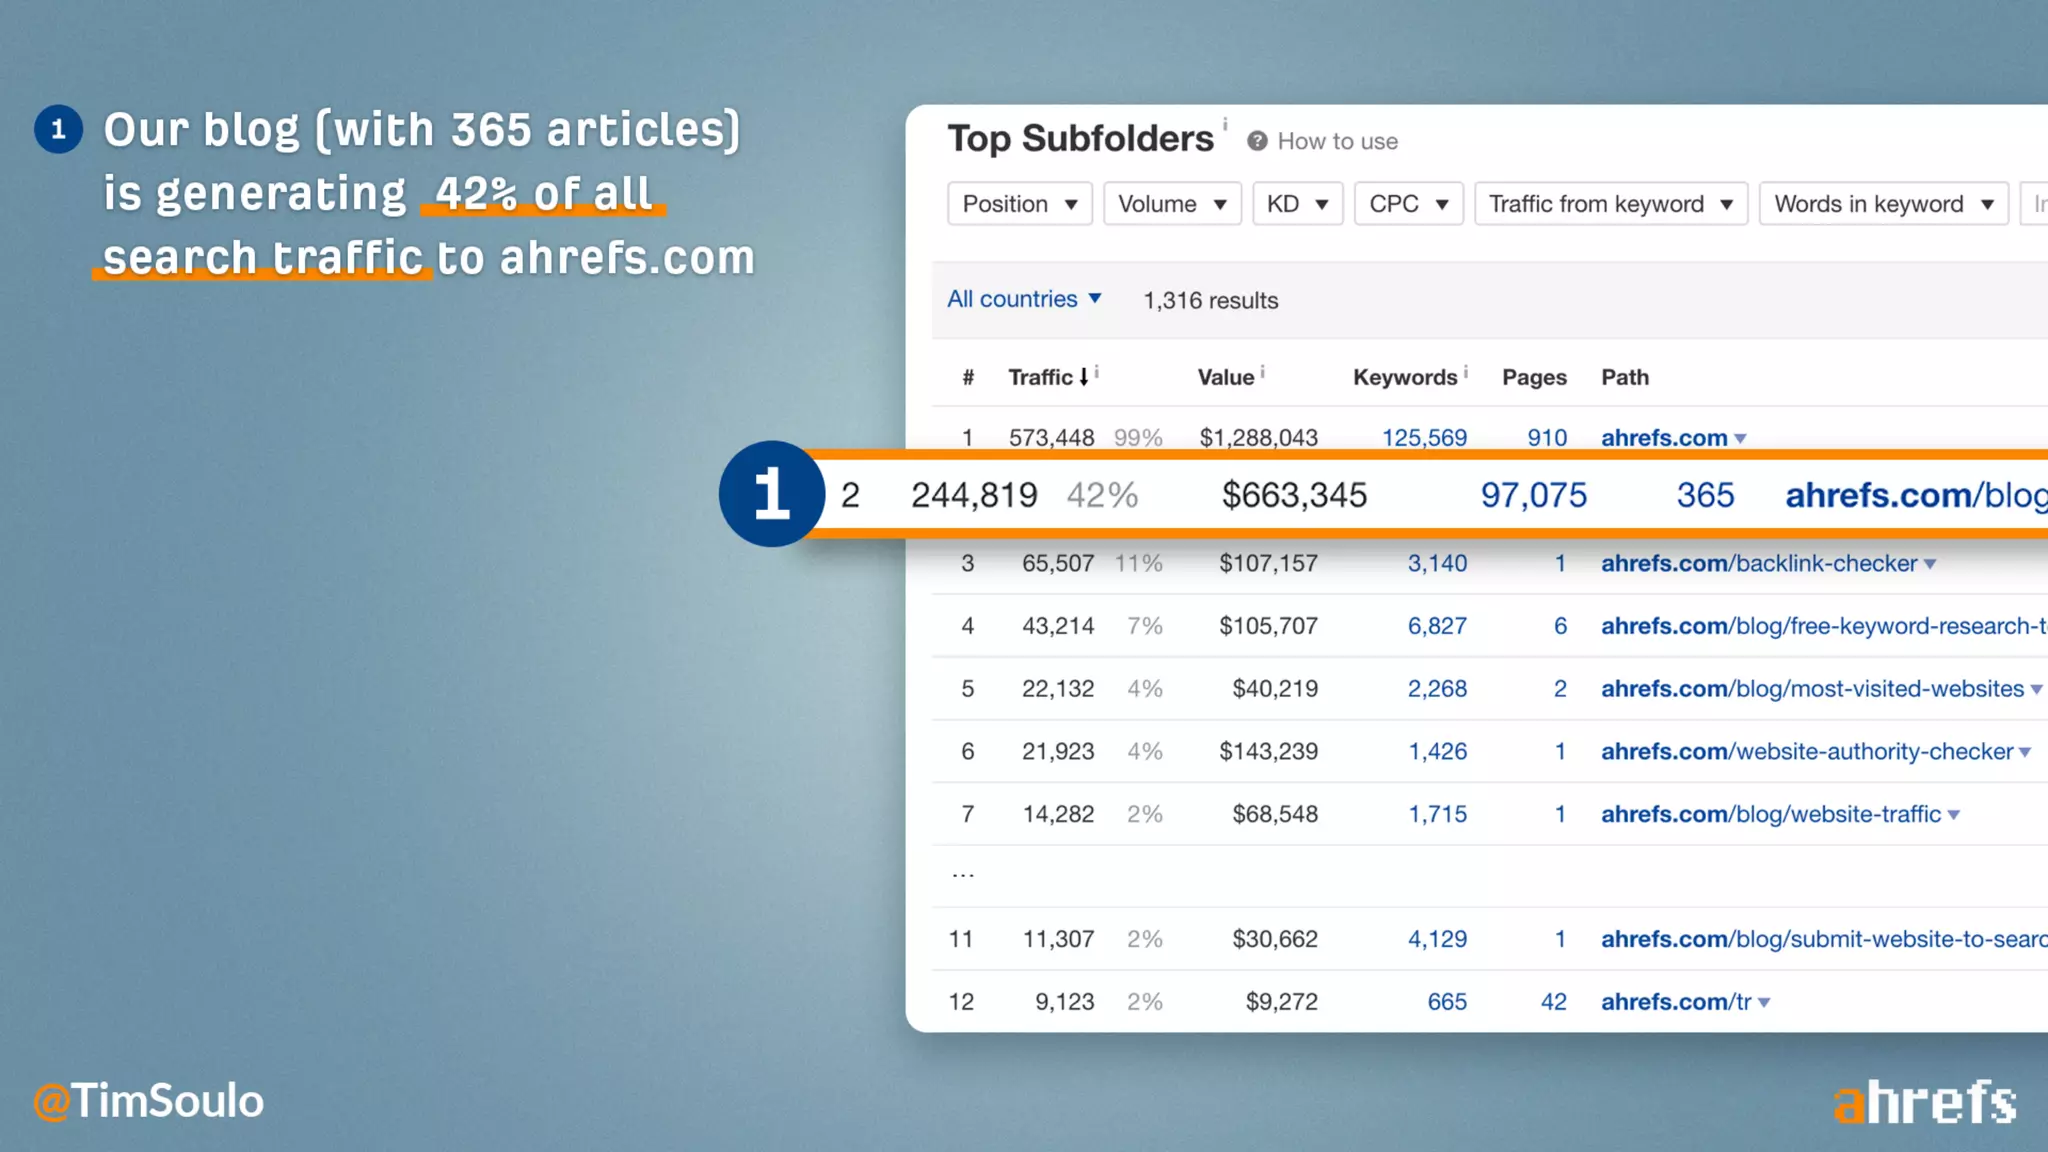Open the CPC filter dropdown

[1408, 204]
